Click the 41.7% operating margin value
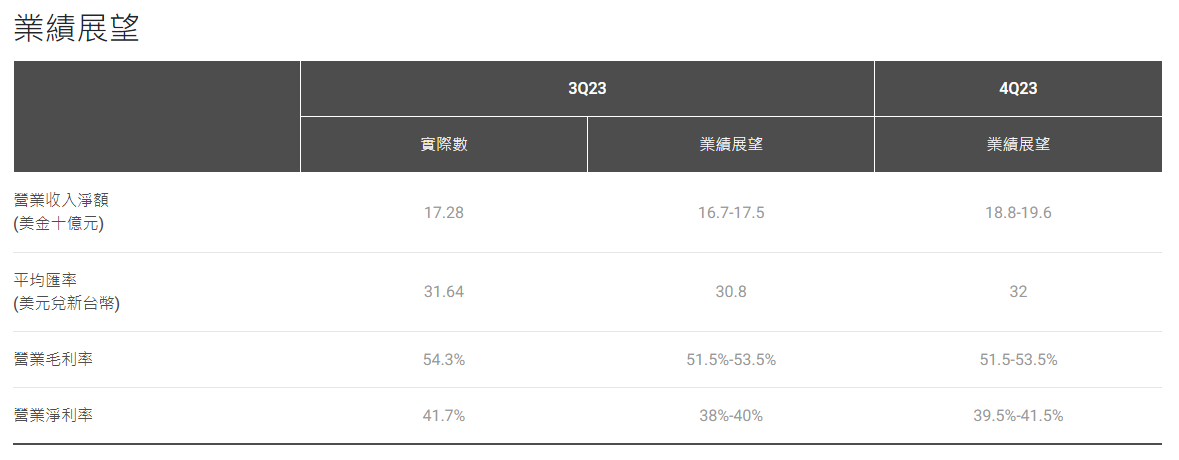This screenshot has width=1179, height=460. (444, 416)
